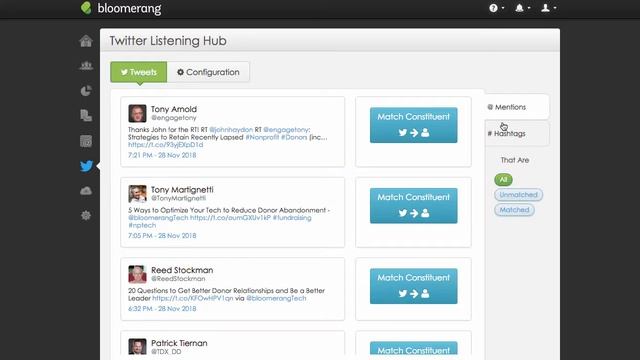Toggle the Matched filter pill

[x=514, y=210]
